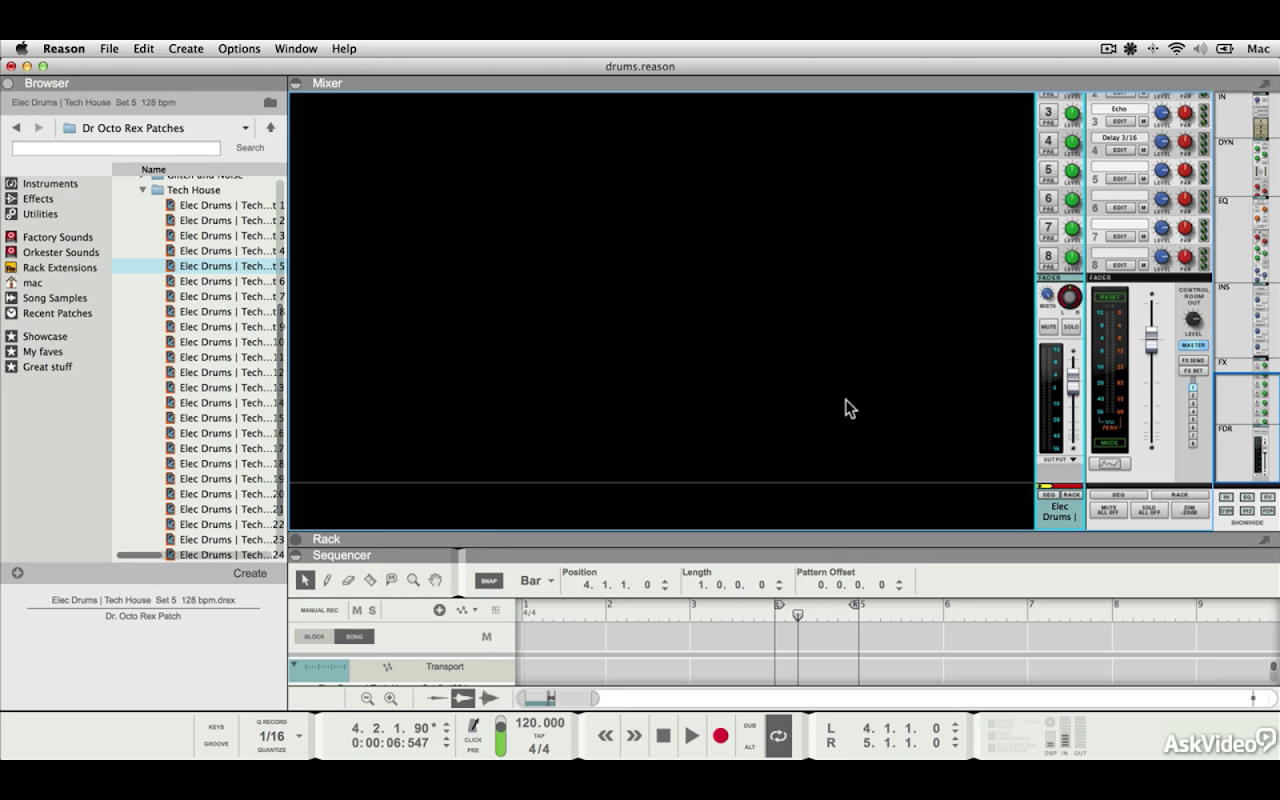Go back in Browser navigation
The image size is (1280, 800).
[x=16, y=128]
